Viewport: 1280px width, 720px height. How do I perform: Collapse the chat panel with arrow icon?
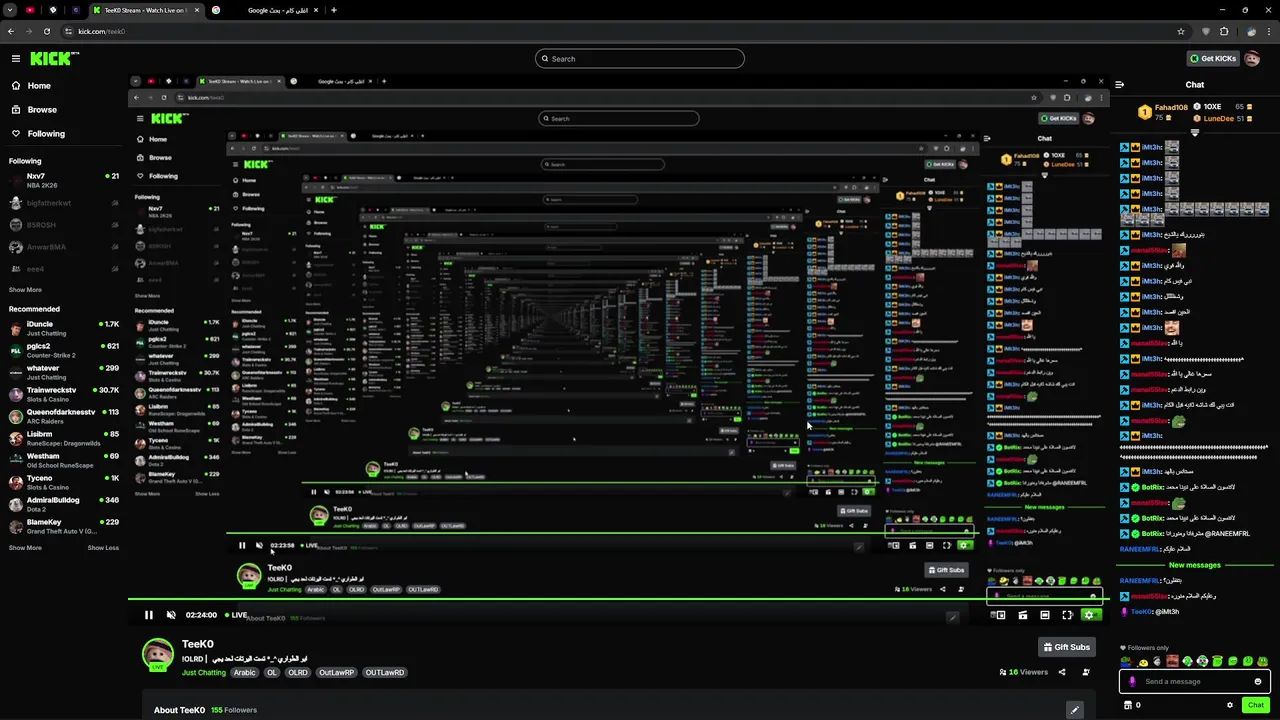(x=1119, y=85)
